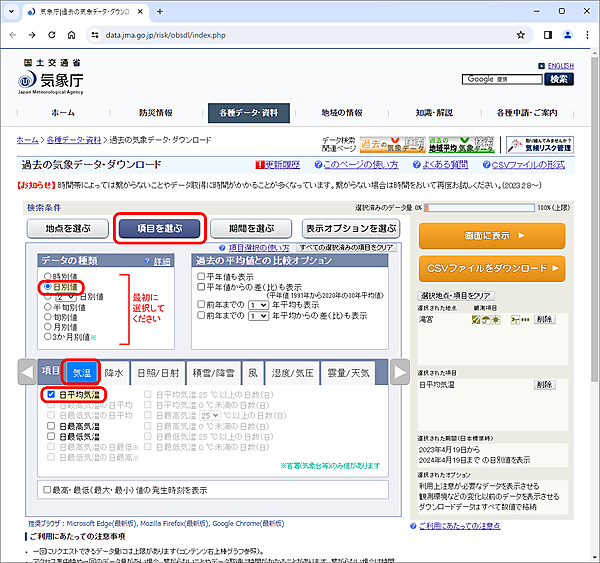This screenshot has width=600, height=563.
Task: Uncheck the 日平均気温 checkbox
Action: [x=51, y=394]
